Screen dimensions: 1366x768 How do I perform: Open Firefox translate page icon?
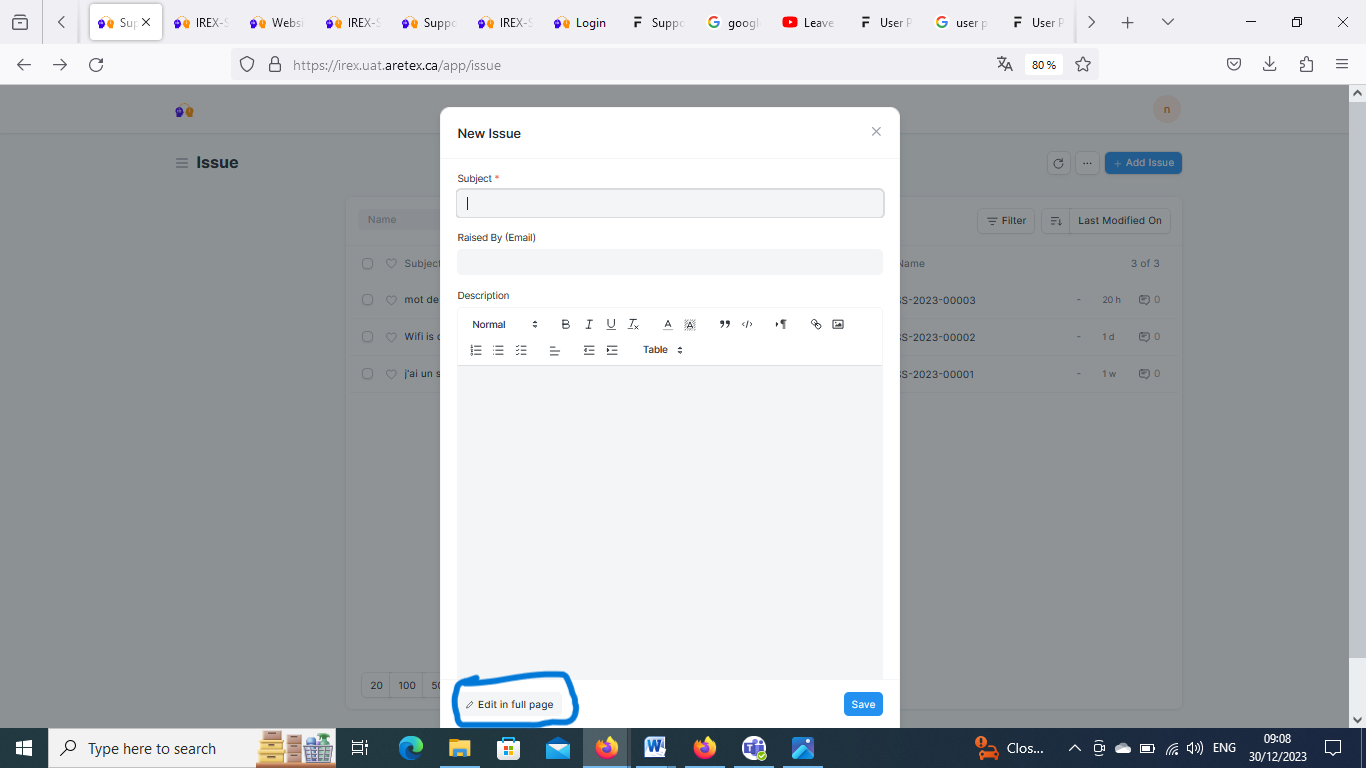(1005, 64)
